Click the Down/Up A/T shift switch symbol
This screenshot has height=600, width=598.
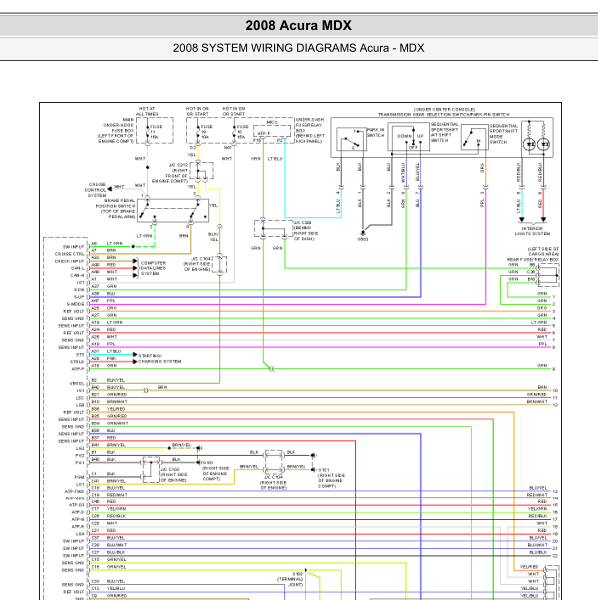point(409,137)
